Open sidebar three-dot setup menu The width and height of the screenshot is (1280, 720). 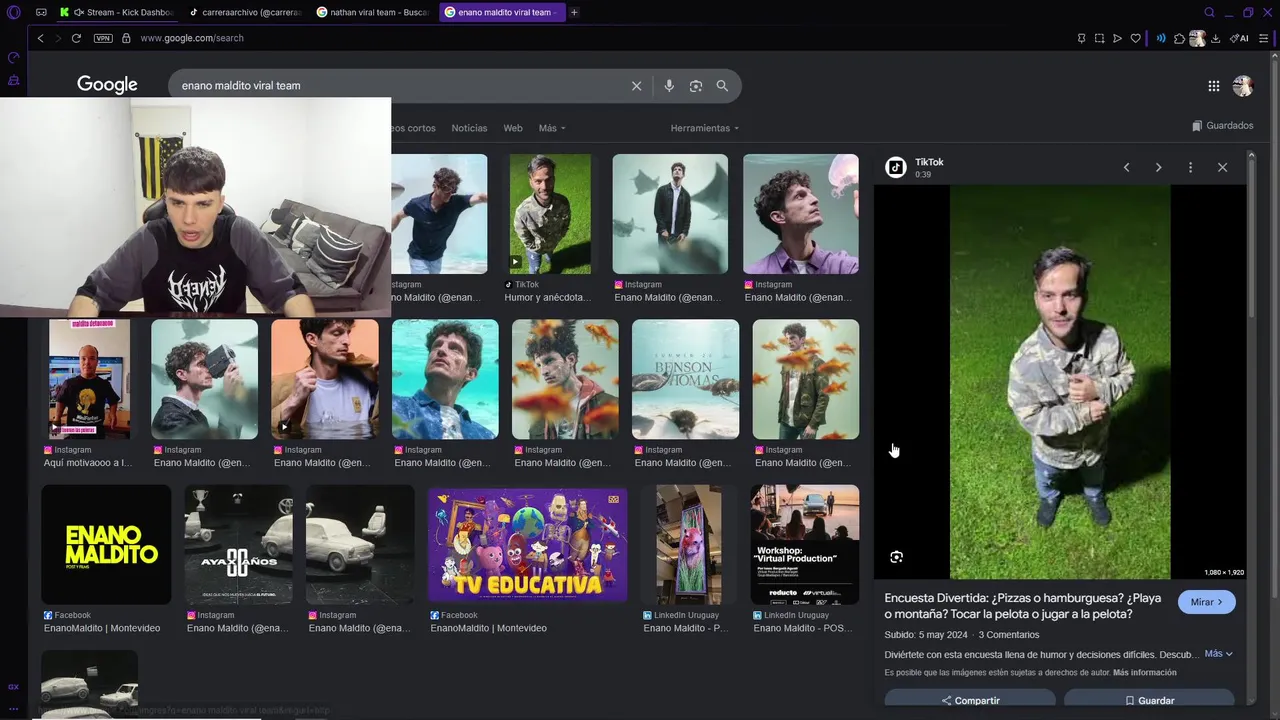pos(13,708)
